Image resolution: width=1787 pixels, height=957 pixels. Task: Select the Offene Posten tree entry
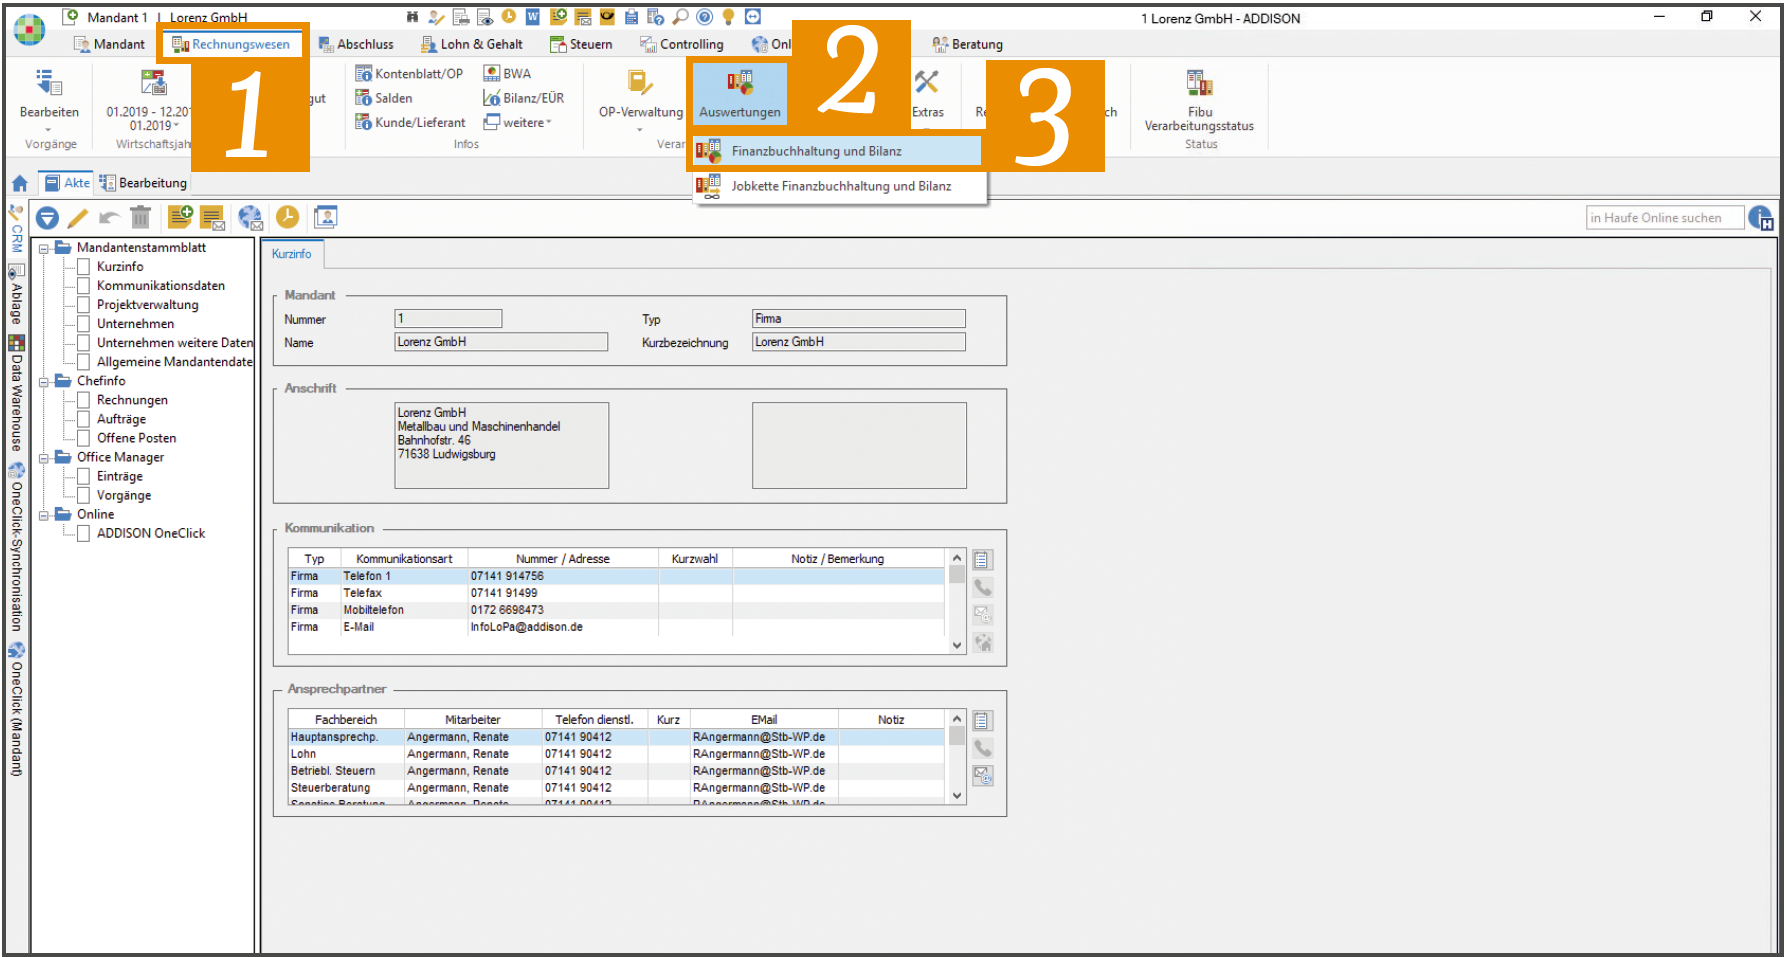(136, 437)
